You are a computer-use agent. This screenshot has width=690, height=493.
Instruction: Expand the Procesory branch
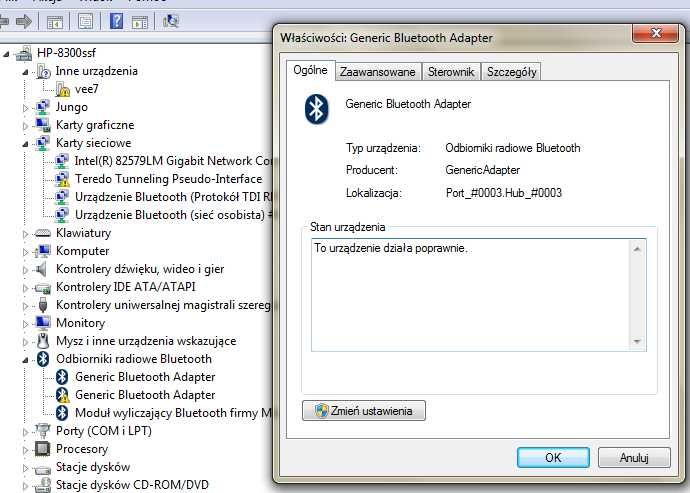click(25, 450)
